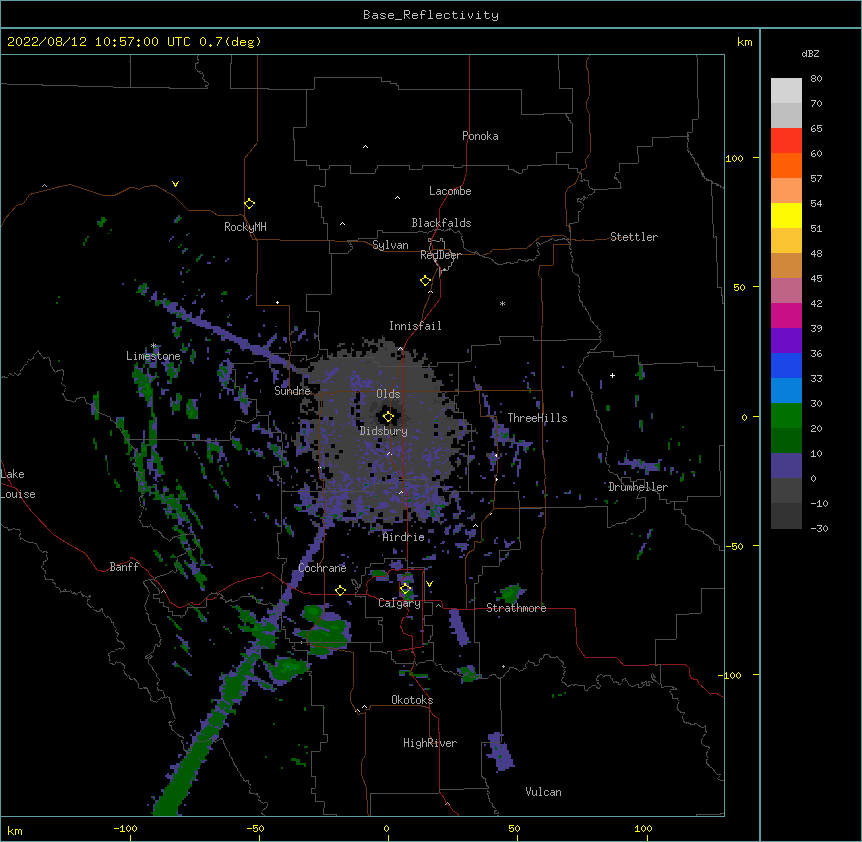Click the Olds text label
The height and width of the screenshot is (842, 862).
pyautogui.click(x=388, y=394)
